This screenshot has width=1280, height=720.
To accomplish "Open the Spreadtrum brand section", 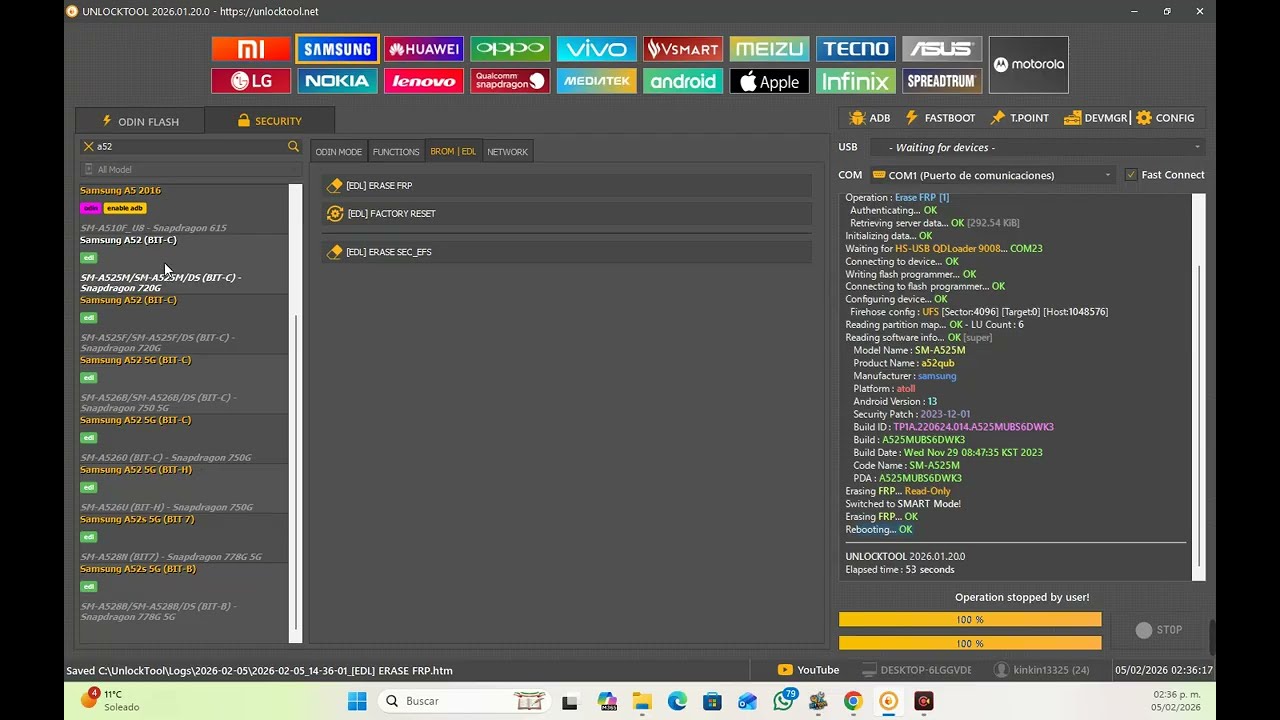I will 942,81.
